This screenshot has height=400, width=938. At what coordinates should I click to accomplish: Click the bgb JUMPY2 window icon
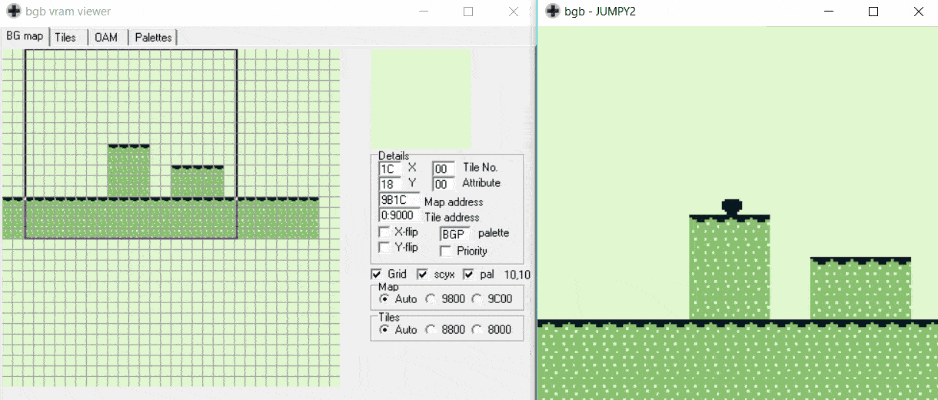click(553, 11)
